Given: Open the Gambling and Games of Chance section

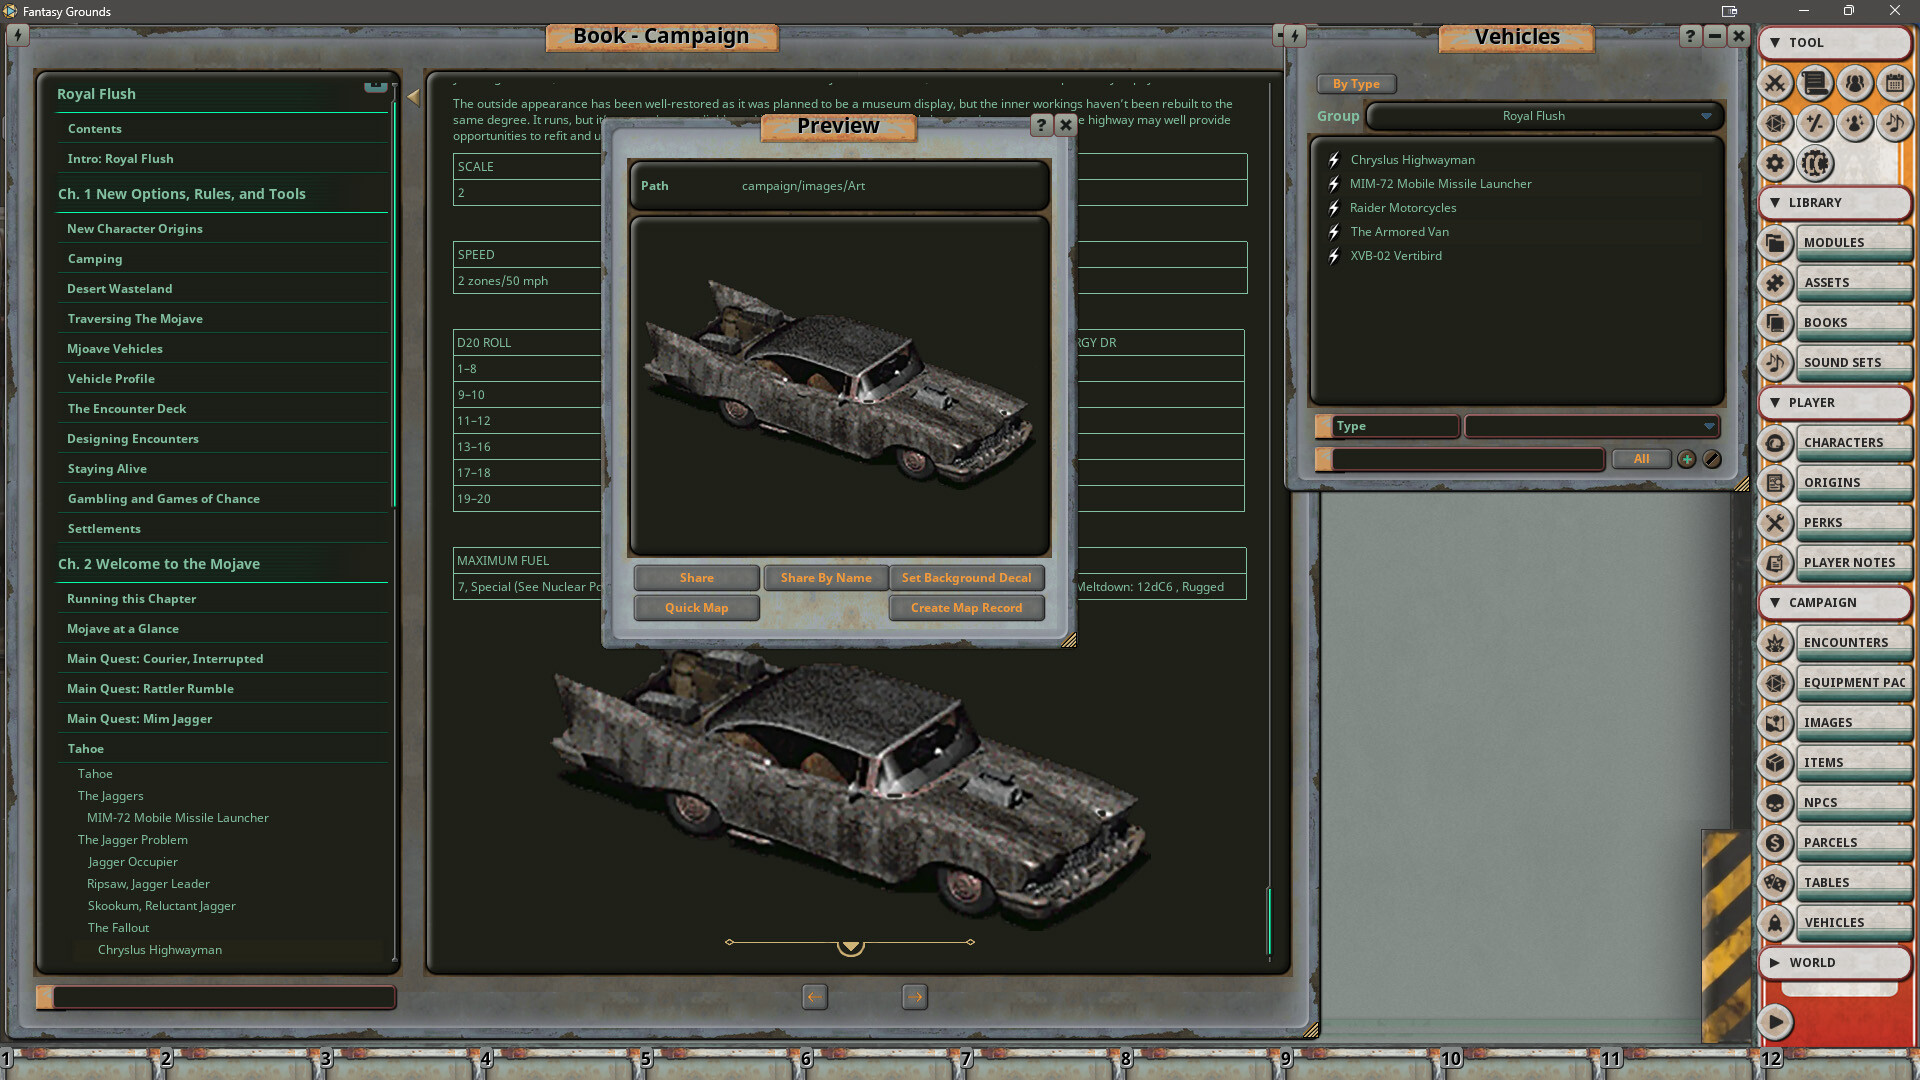Looking at the screenshot, I should pyautogui.click(x=163, y=498).
